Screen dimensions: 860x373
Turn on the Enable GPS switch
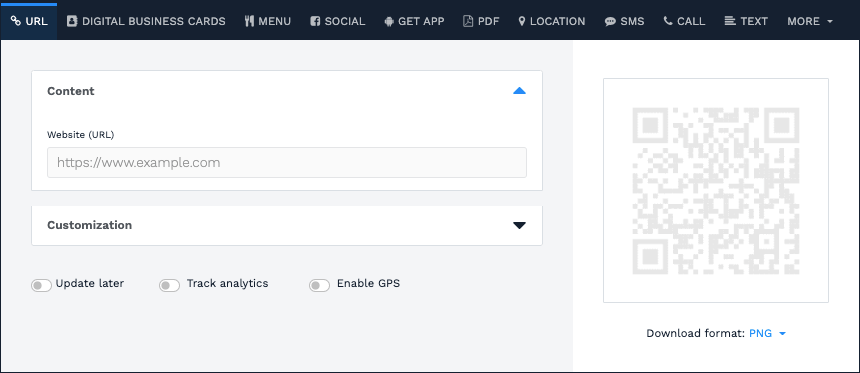click(319, 285)
